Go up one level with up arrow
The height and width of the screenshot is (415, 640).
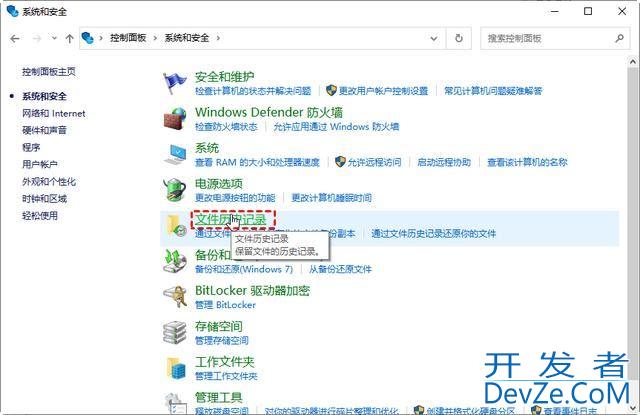tap(69, 38)
